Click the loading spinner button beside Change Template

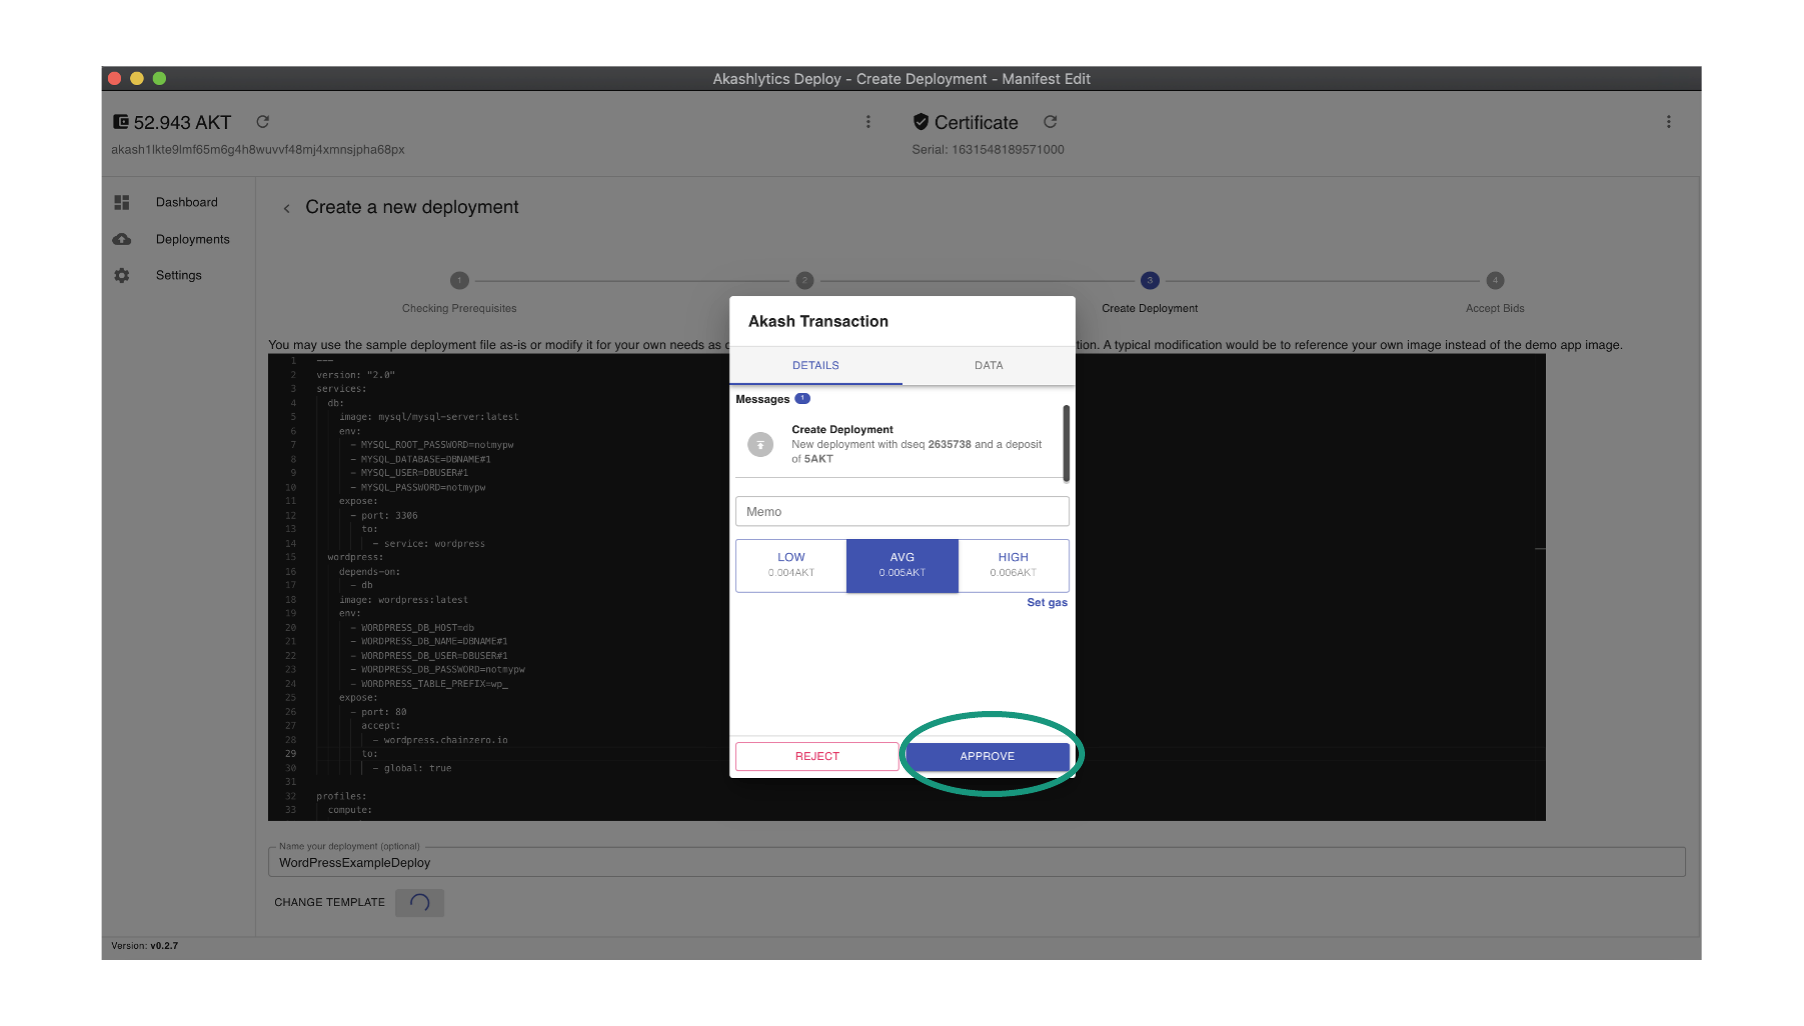coord(420,903)
